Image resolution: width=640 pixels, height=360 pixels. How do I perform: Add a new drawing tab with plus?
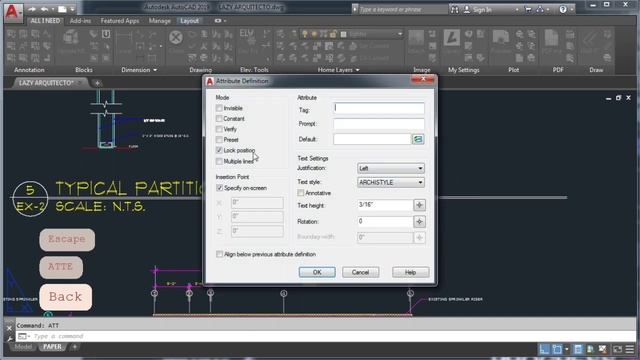(97, 83)
